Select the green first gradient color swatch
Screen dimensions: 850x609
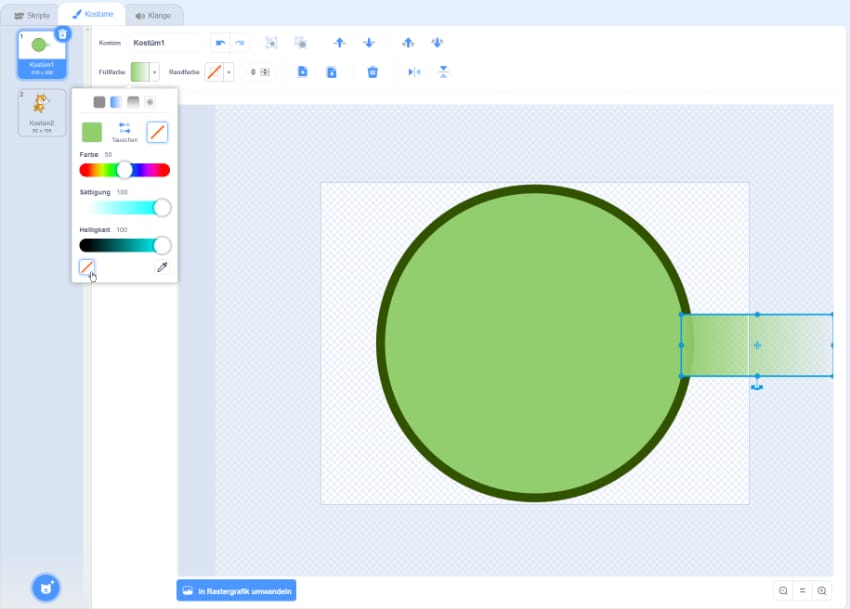[x=92, y=132]
